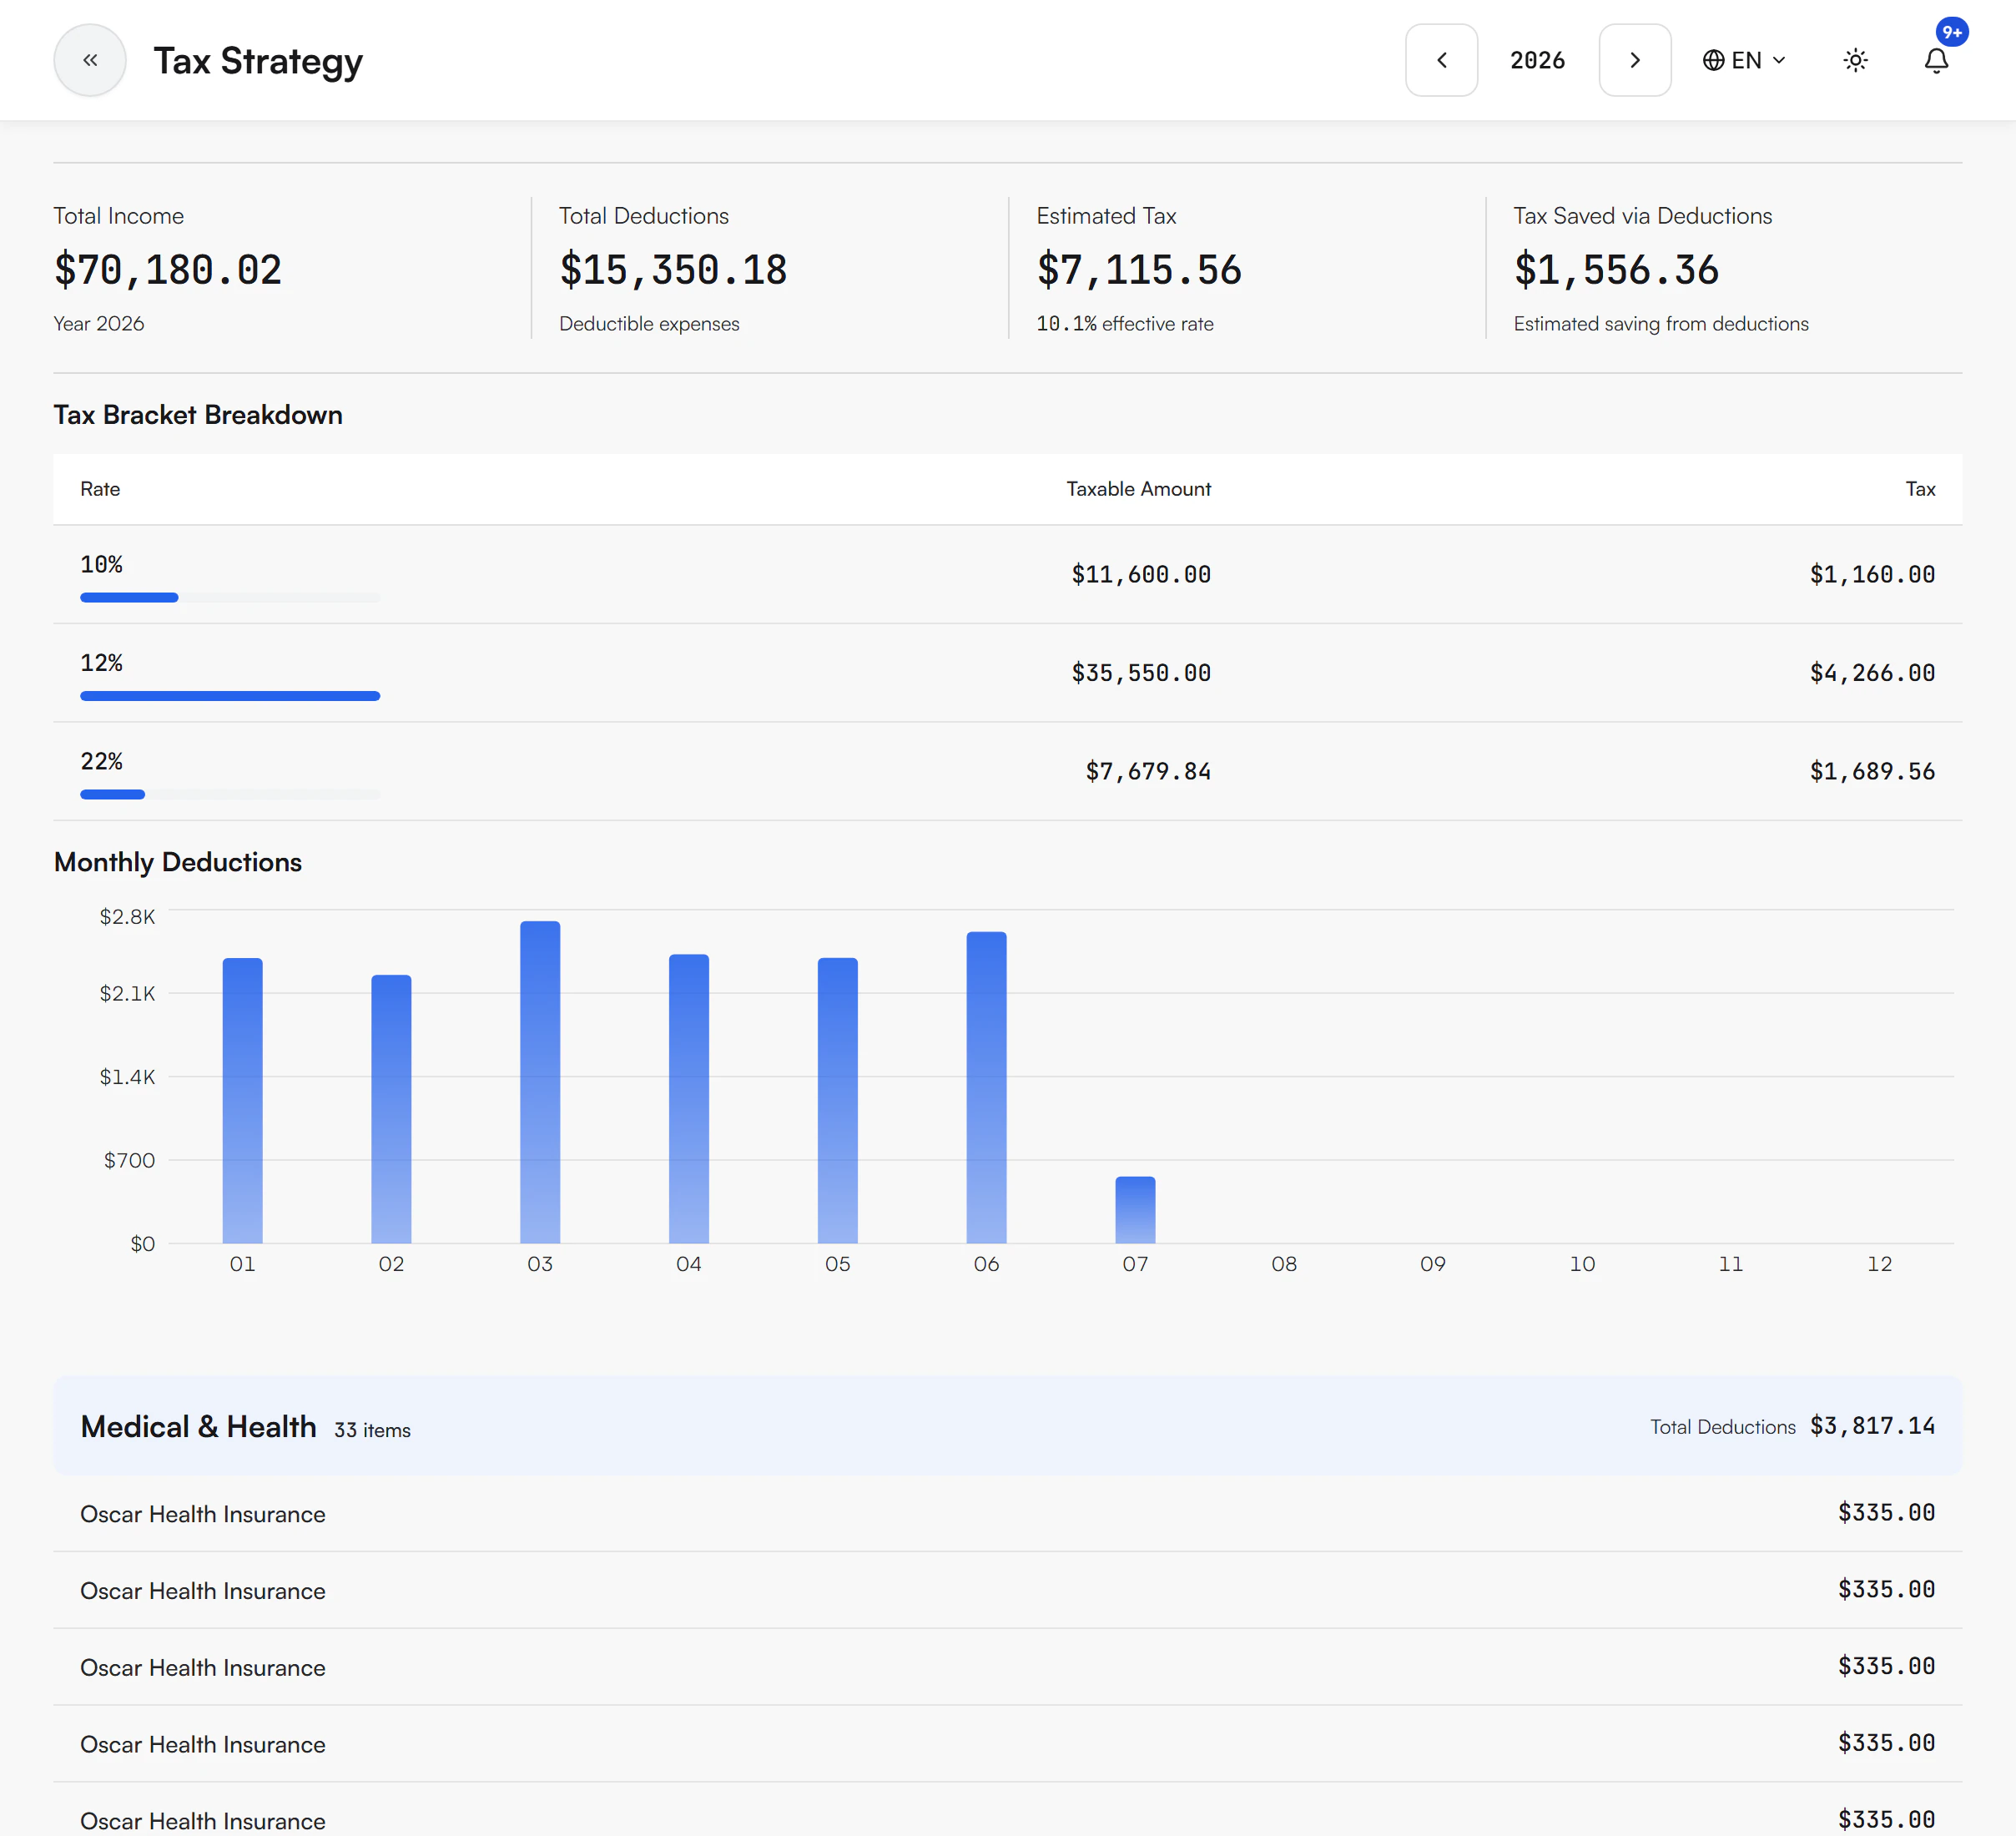The height and width of the screenshot is (1836, 2016).
Task: Advance to next year arrow
Action: 1634,60
